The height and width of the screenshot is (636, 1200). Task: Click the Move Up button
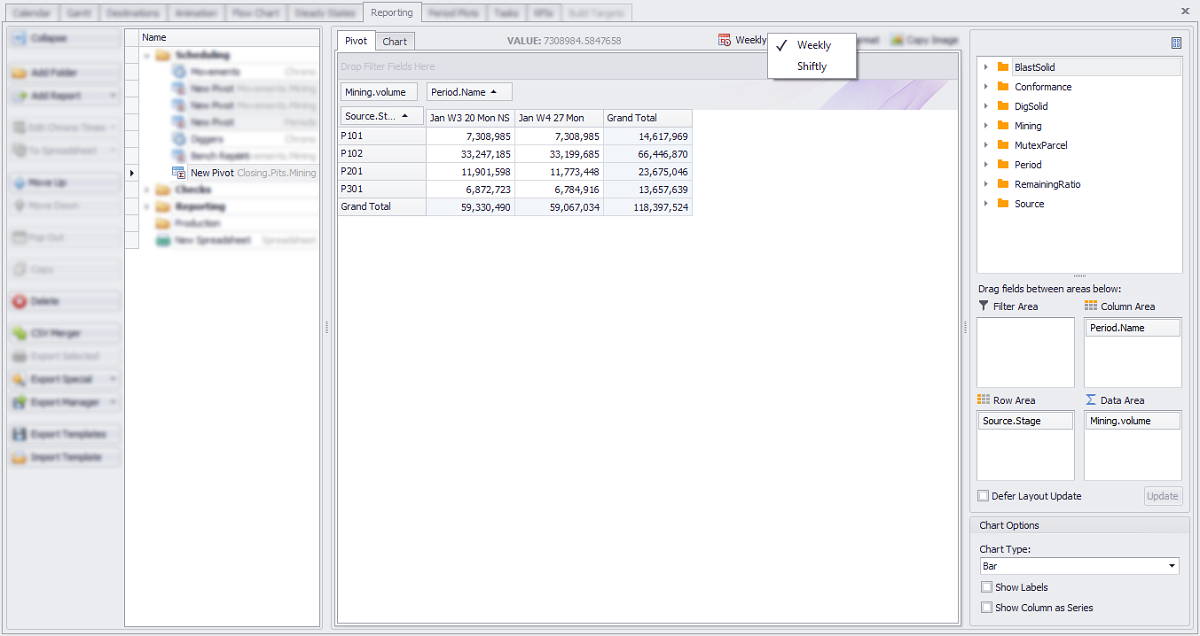coord(65,183)
